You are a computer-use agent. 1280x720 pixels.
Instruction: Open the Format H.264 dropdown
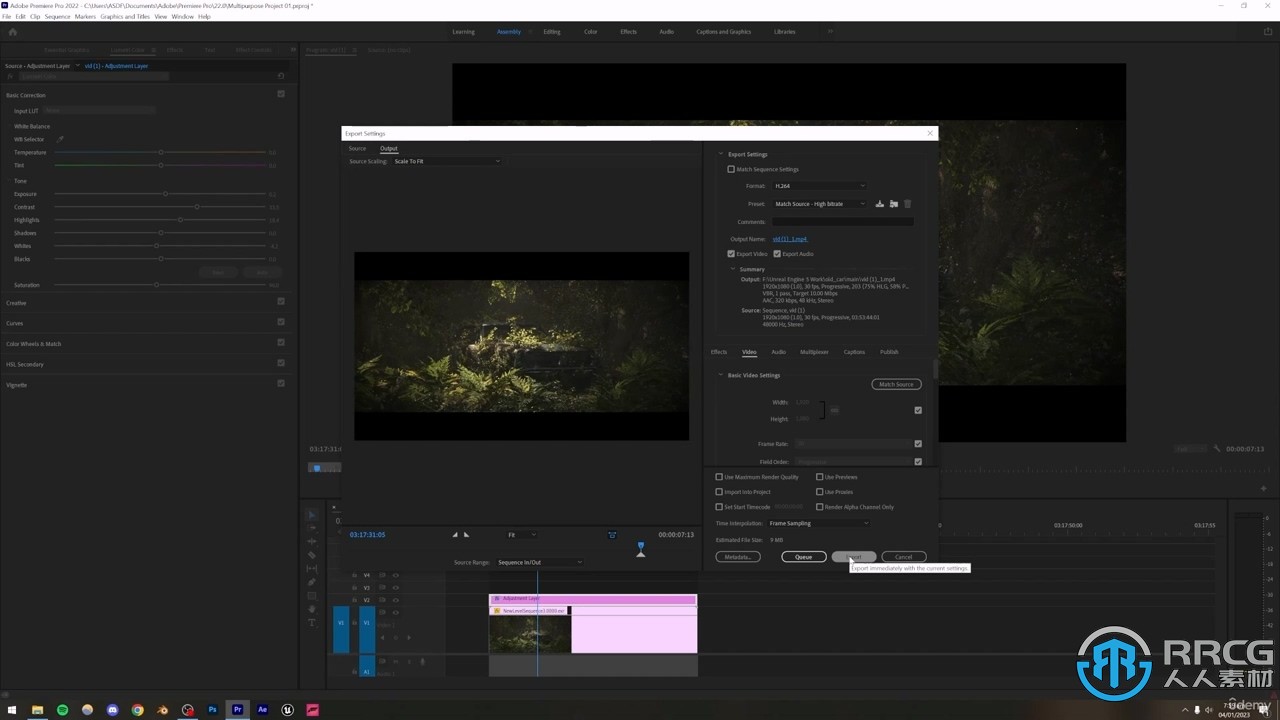point(819,186)
